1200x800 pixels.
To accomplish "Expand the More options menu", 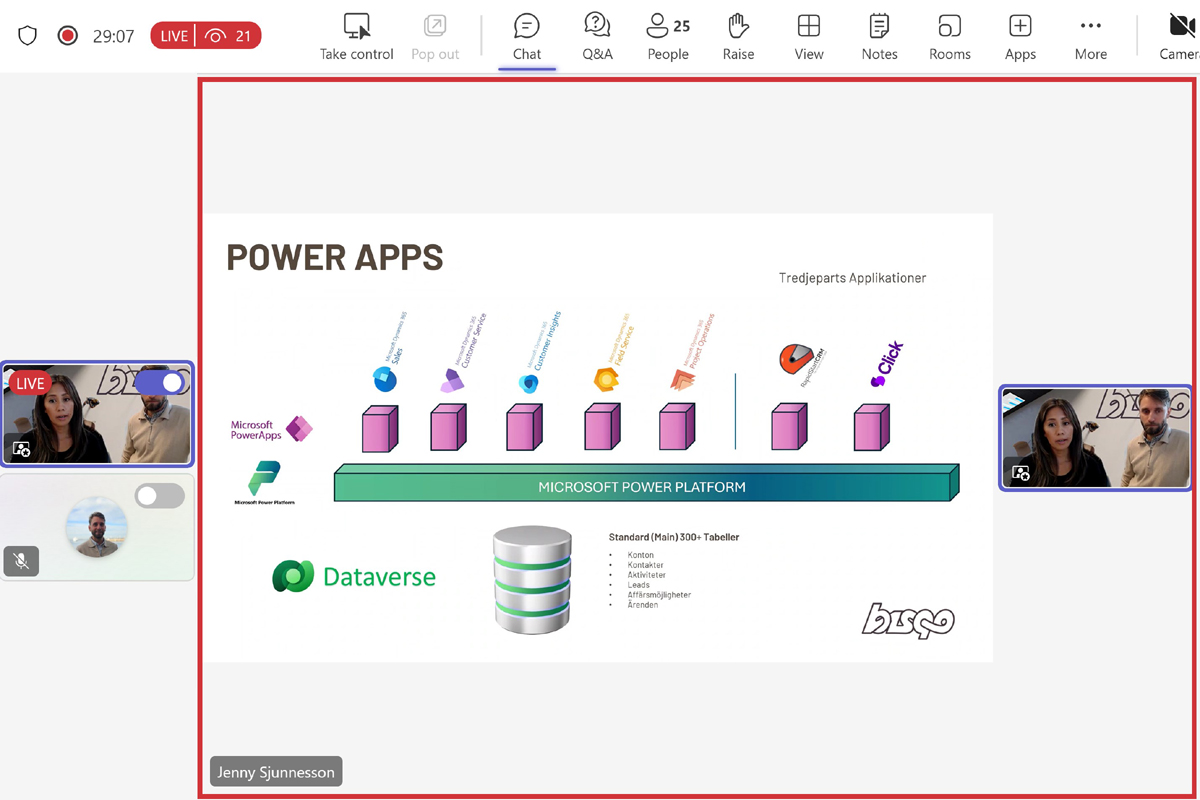I will click(1090, 37).
